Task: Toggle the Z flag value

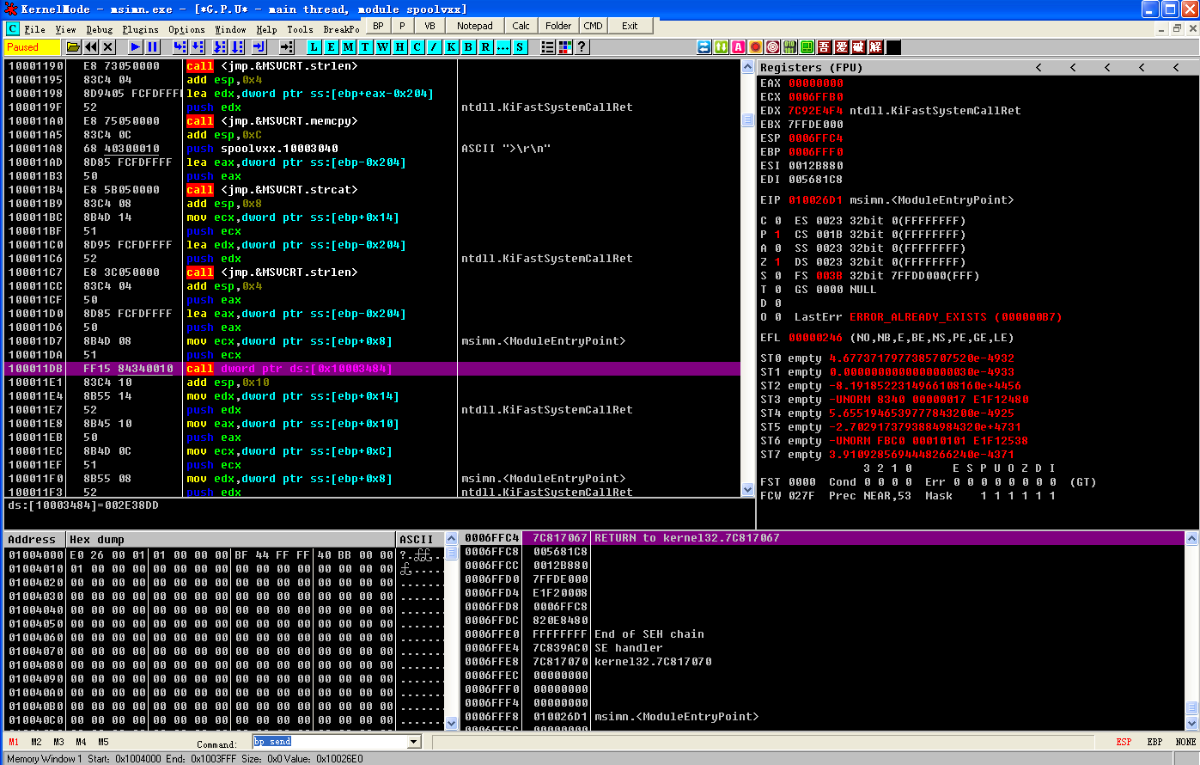Action: coord(777,261)
